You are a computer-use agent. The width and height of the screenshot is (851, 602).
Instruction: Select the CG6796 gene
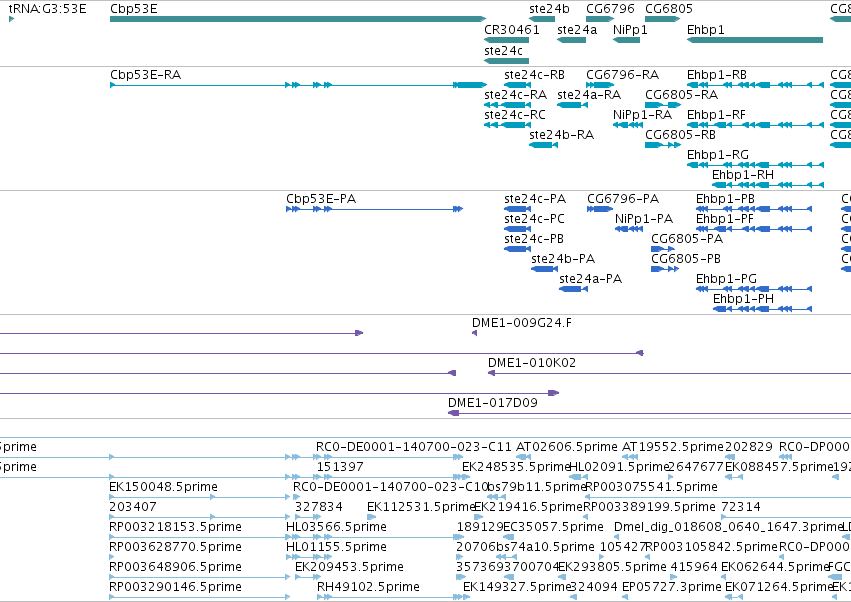point(600,19)
